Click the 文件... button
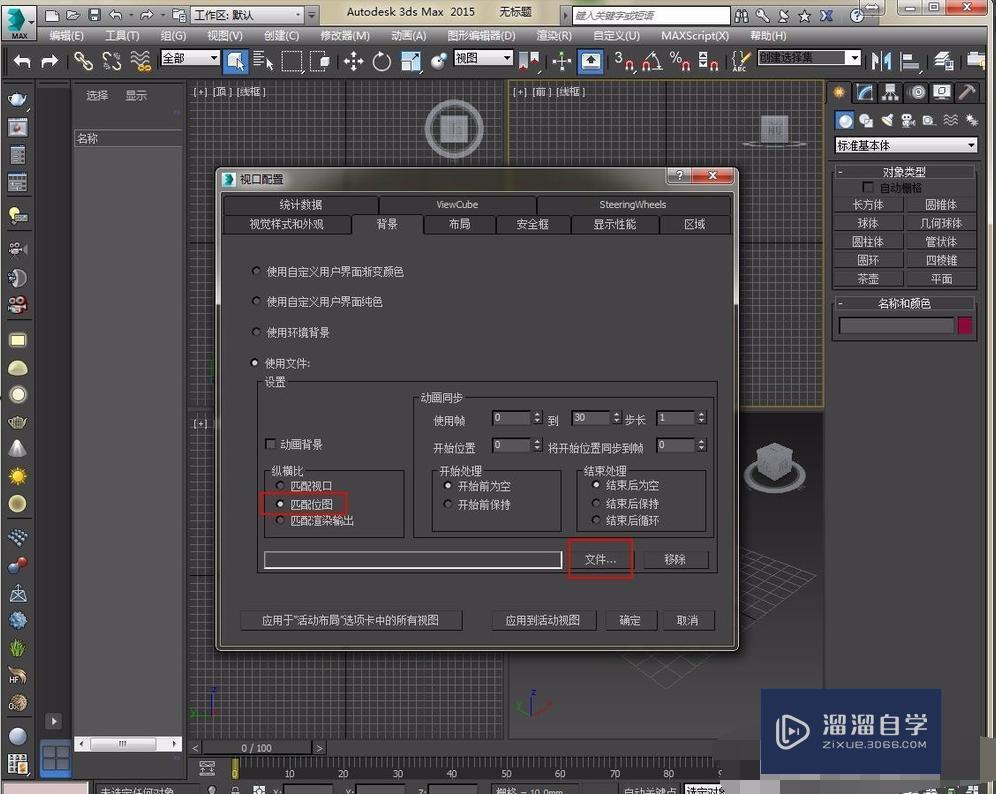 click(x=599, y=559)
